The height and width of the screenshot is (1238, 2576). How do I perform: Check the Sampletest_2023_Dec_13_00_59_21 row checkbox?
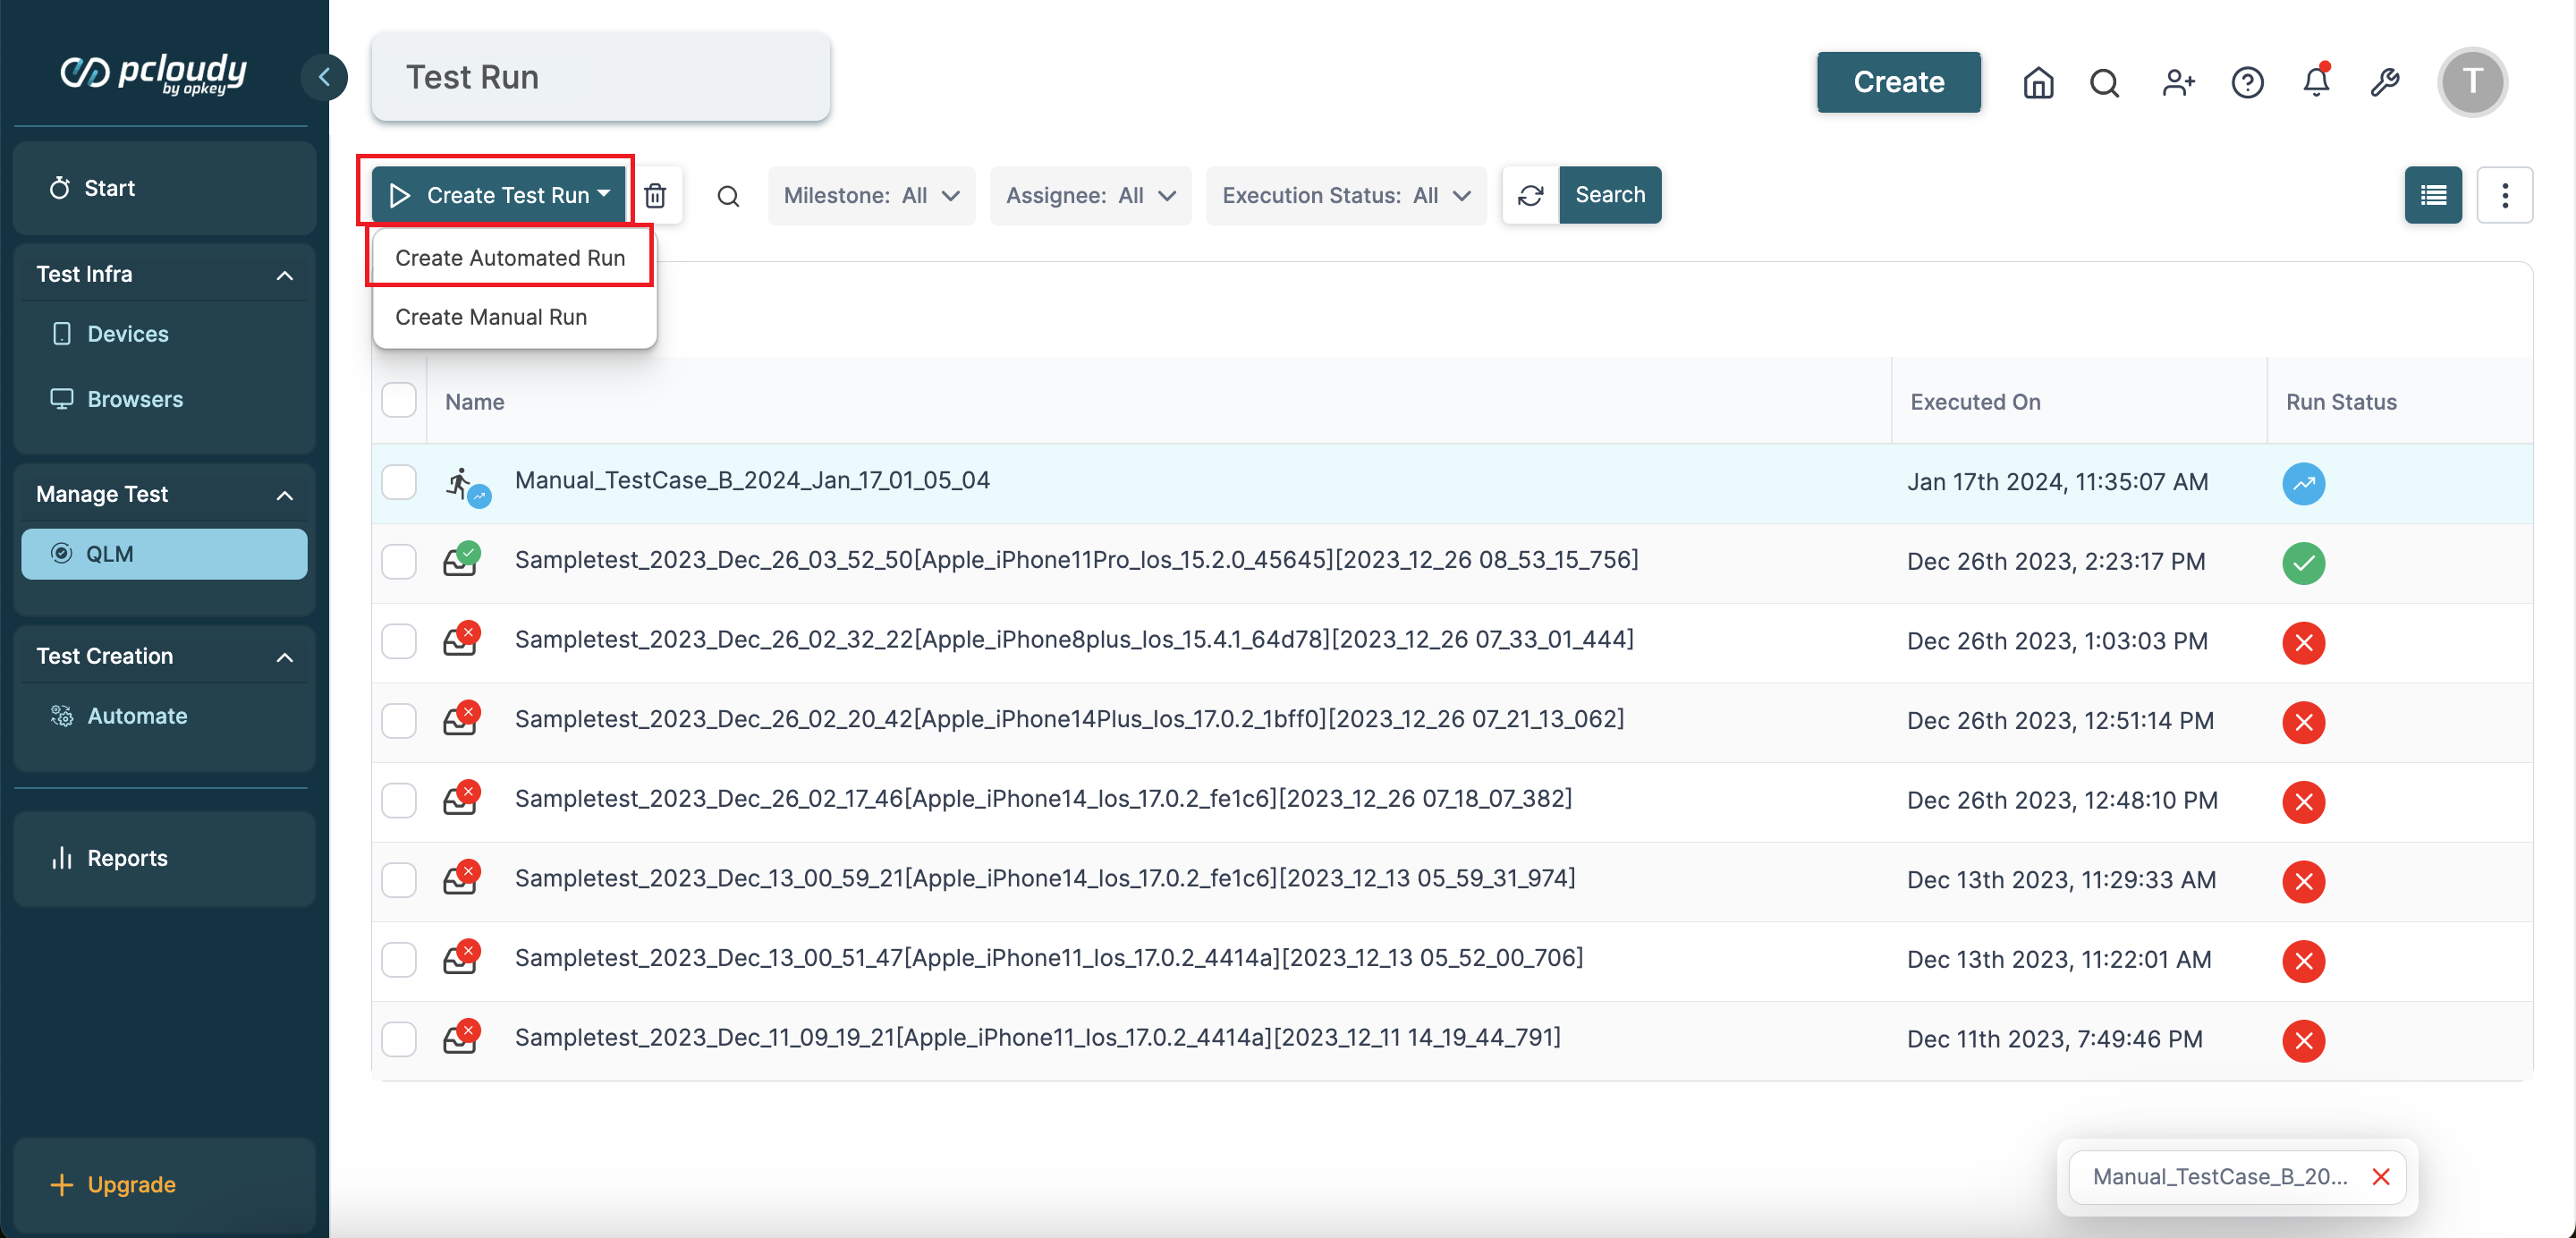(x=399, y=880)
